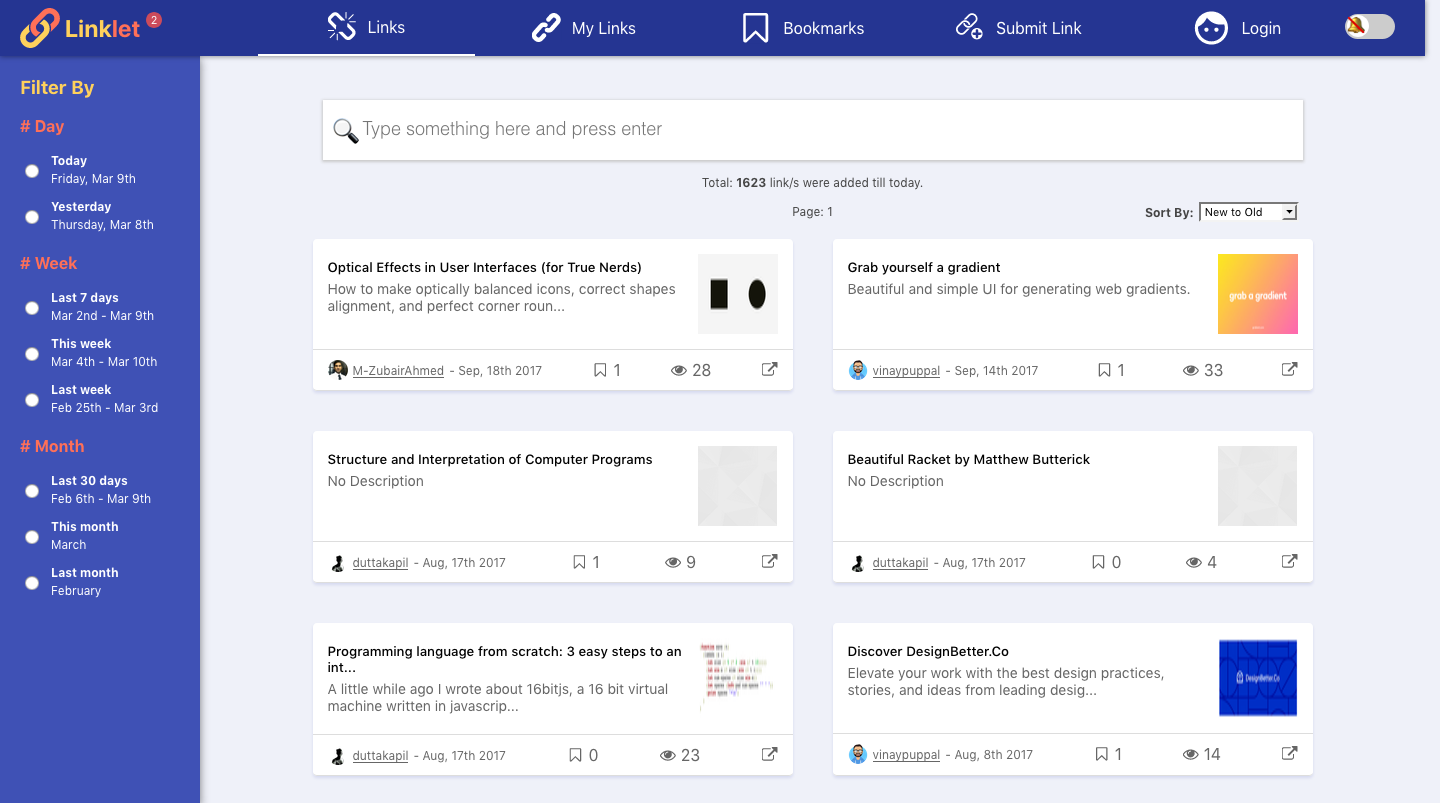
Task: Open external link for Structure and Interpretation card
Action: coord(769,561)
